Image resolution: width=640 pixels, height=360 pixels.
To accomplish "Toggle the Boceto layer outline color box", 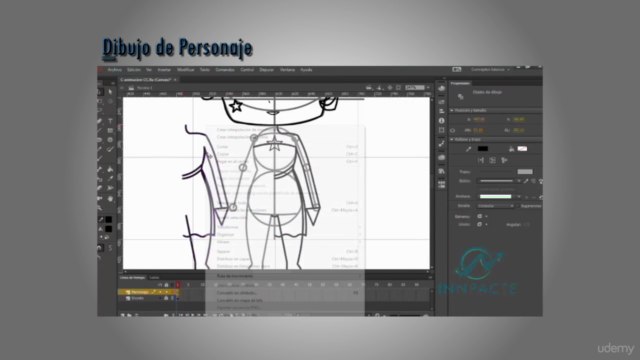I will click(172, 298).
